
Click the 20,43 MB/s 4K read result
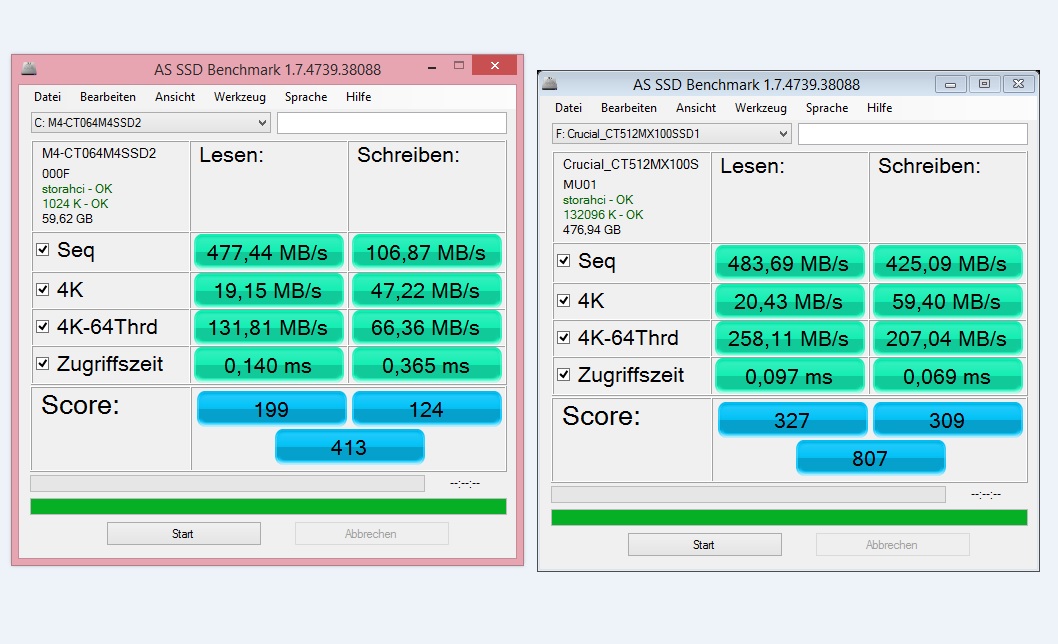pos(789,301)
